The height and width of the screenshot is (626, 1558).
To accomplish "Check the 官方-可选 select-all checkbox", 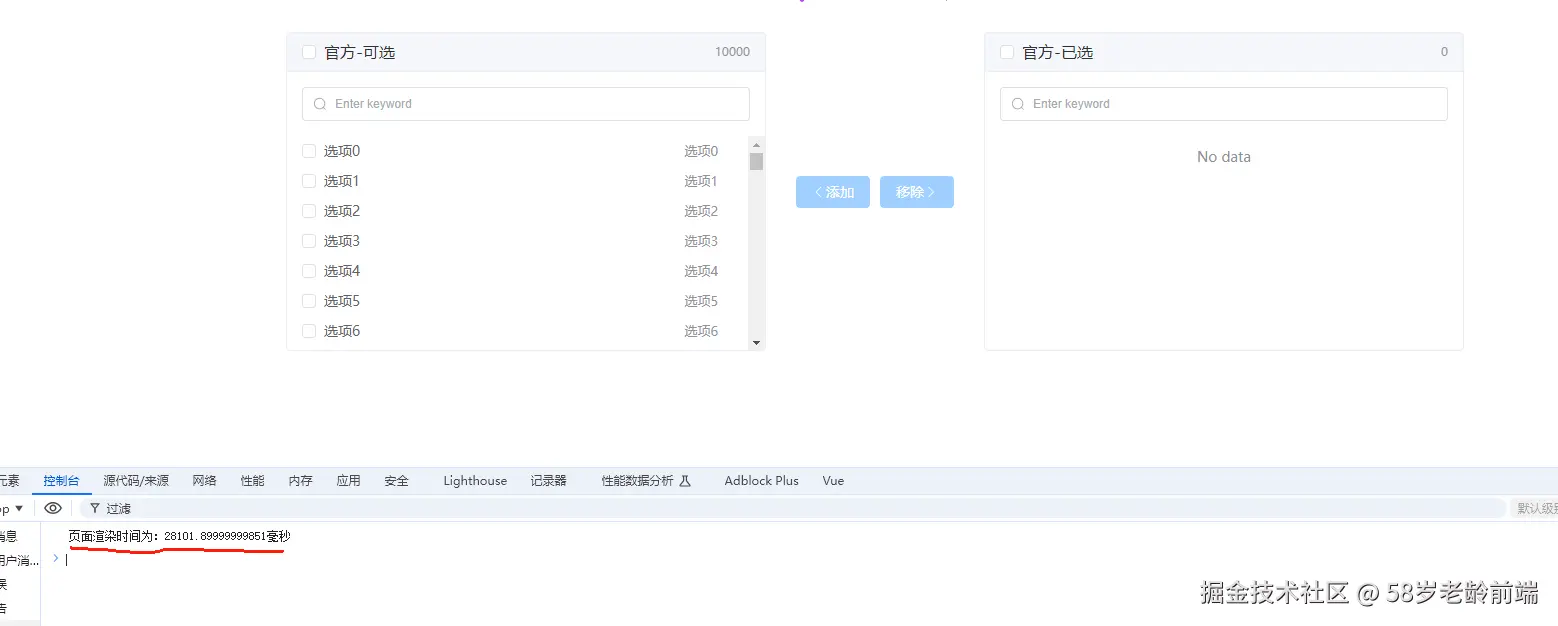I will coord(309,52).
